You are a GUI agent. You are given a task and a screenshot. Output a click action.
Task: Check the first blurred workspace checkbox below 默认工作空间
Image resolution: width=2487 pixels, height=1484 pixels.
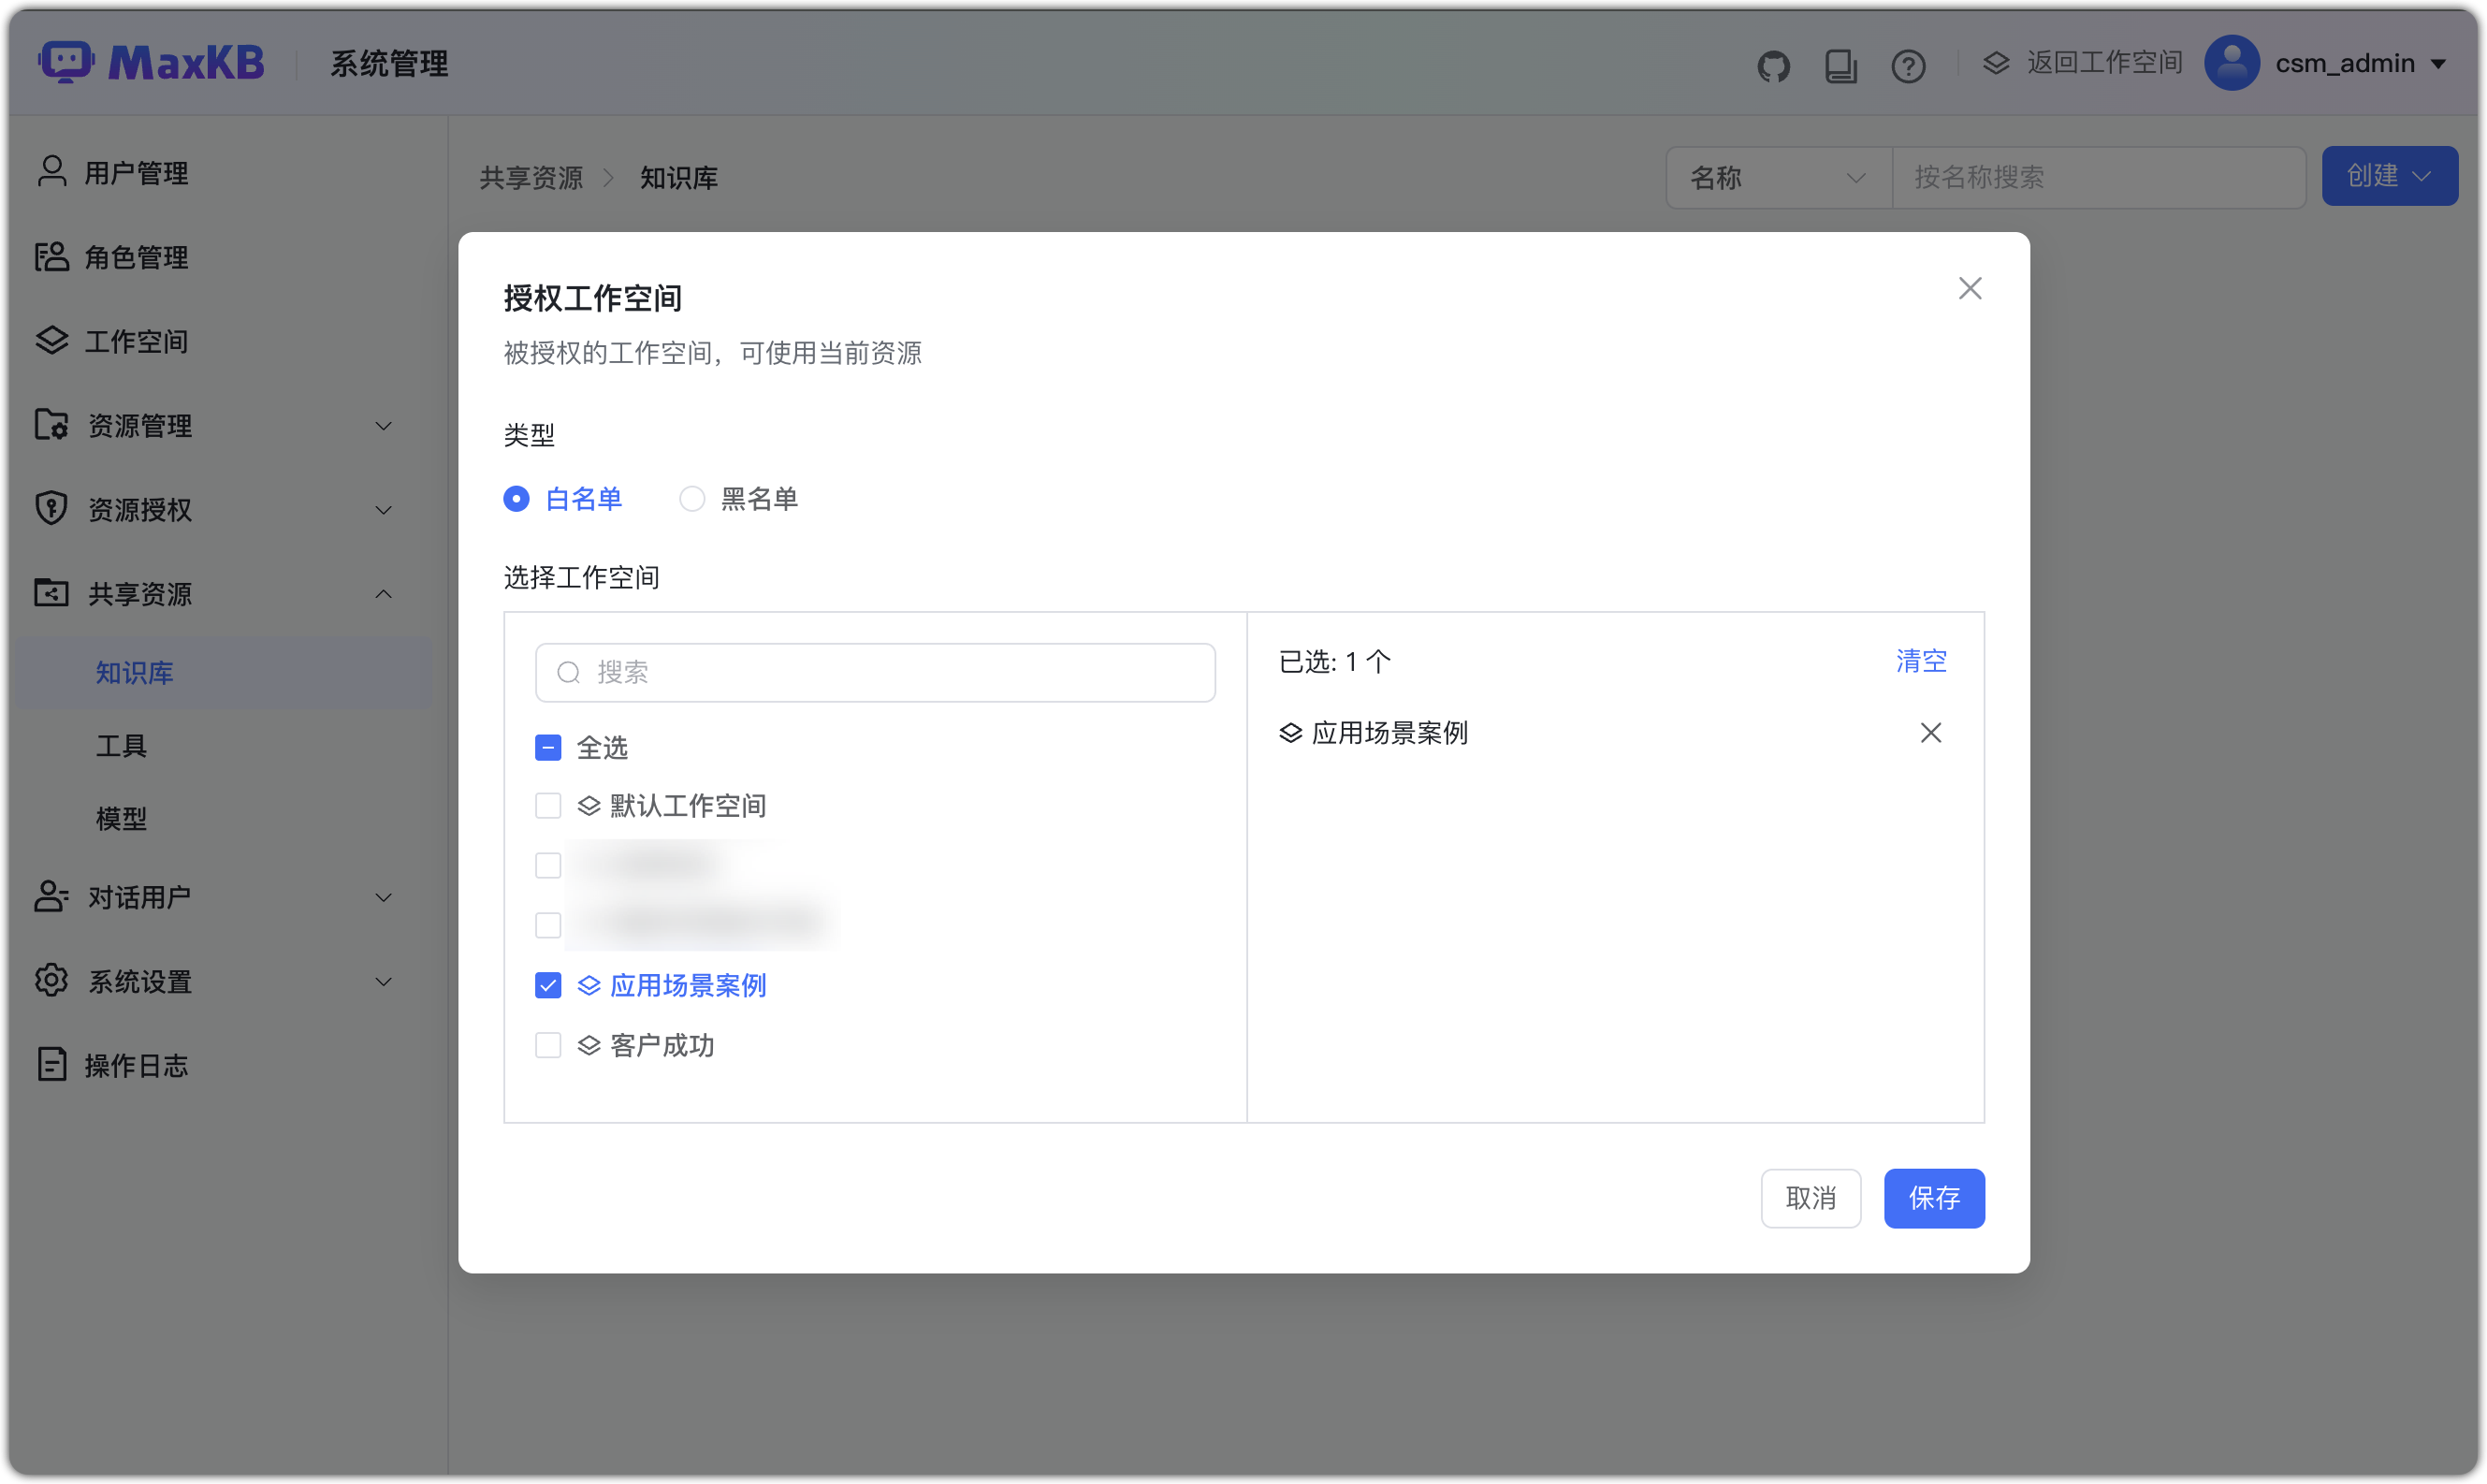[x=548, y=866]
